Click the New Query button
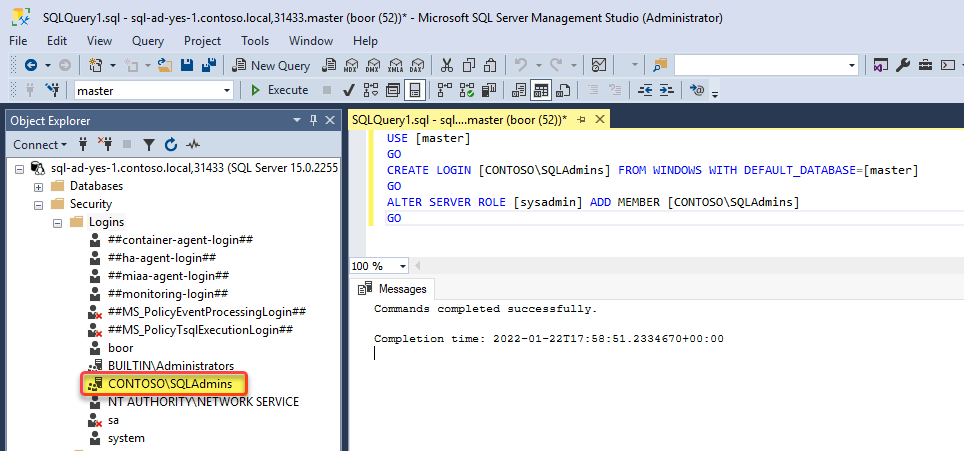 [272, 65]
